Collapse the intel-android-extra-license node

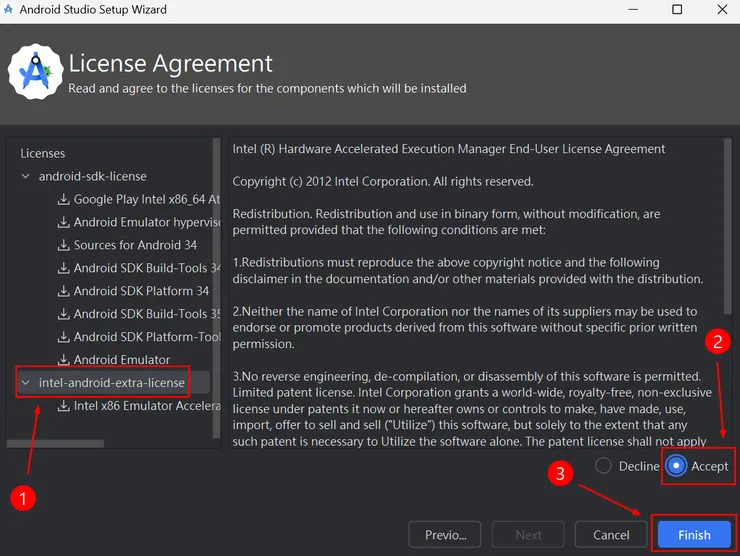[25, 383]
